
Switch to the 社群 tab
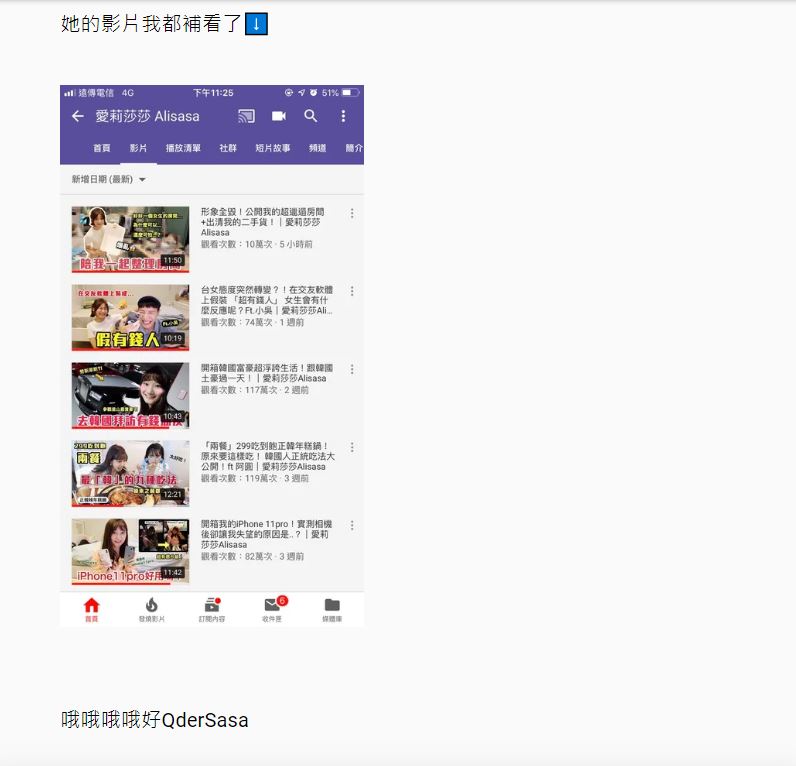[x=228, y=148]
